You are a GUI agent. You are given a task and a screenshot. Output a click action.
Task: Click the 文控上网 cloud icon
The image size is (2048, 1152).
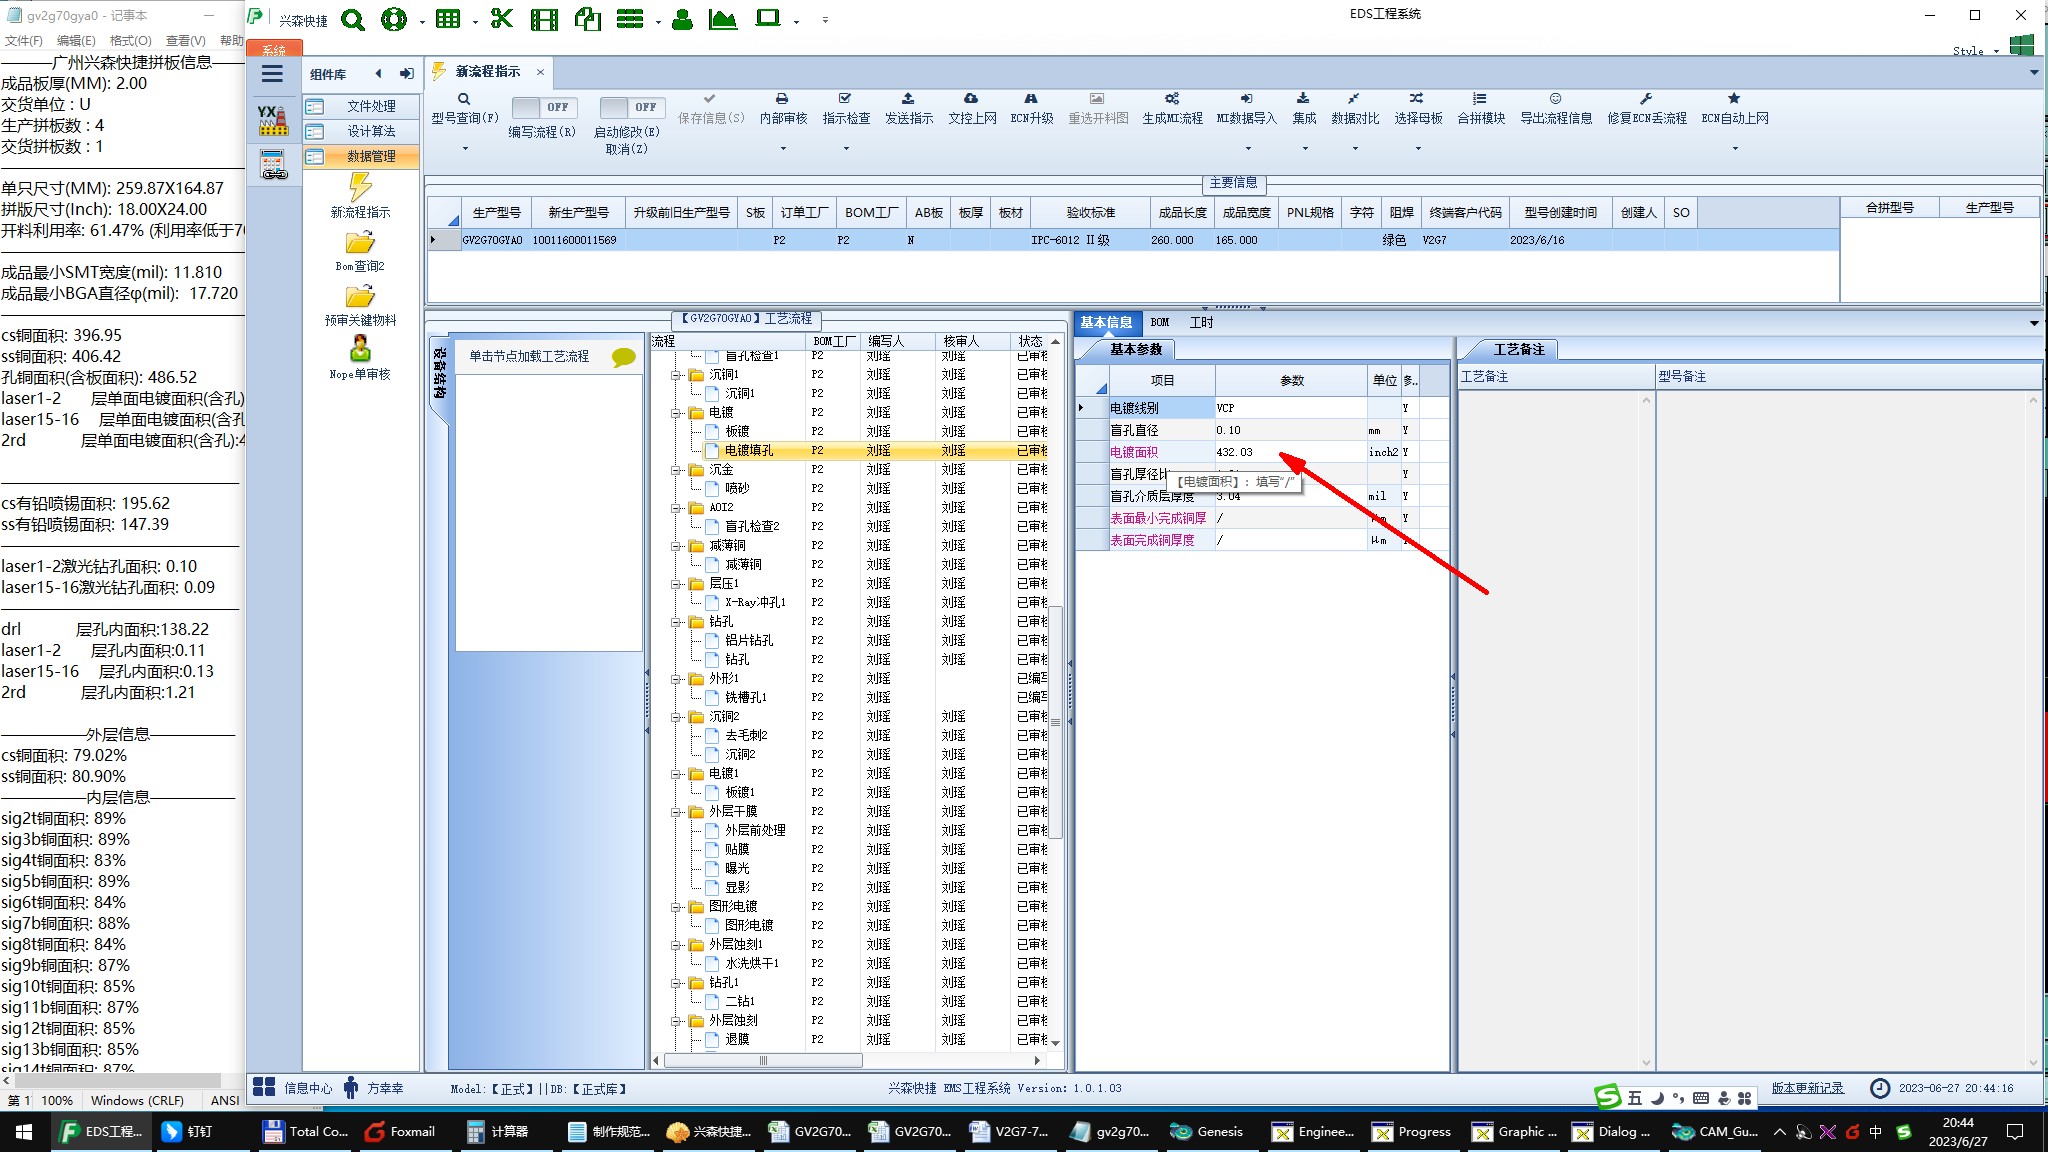(x=971, y=99)
